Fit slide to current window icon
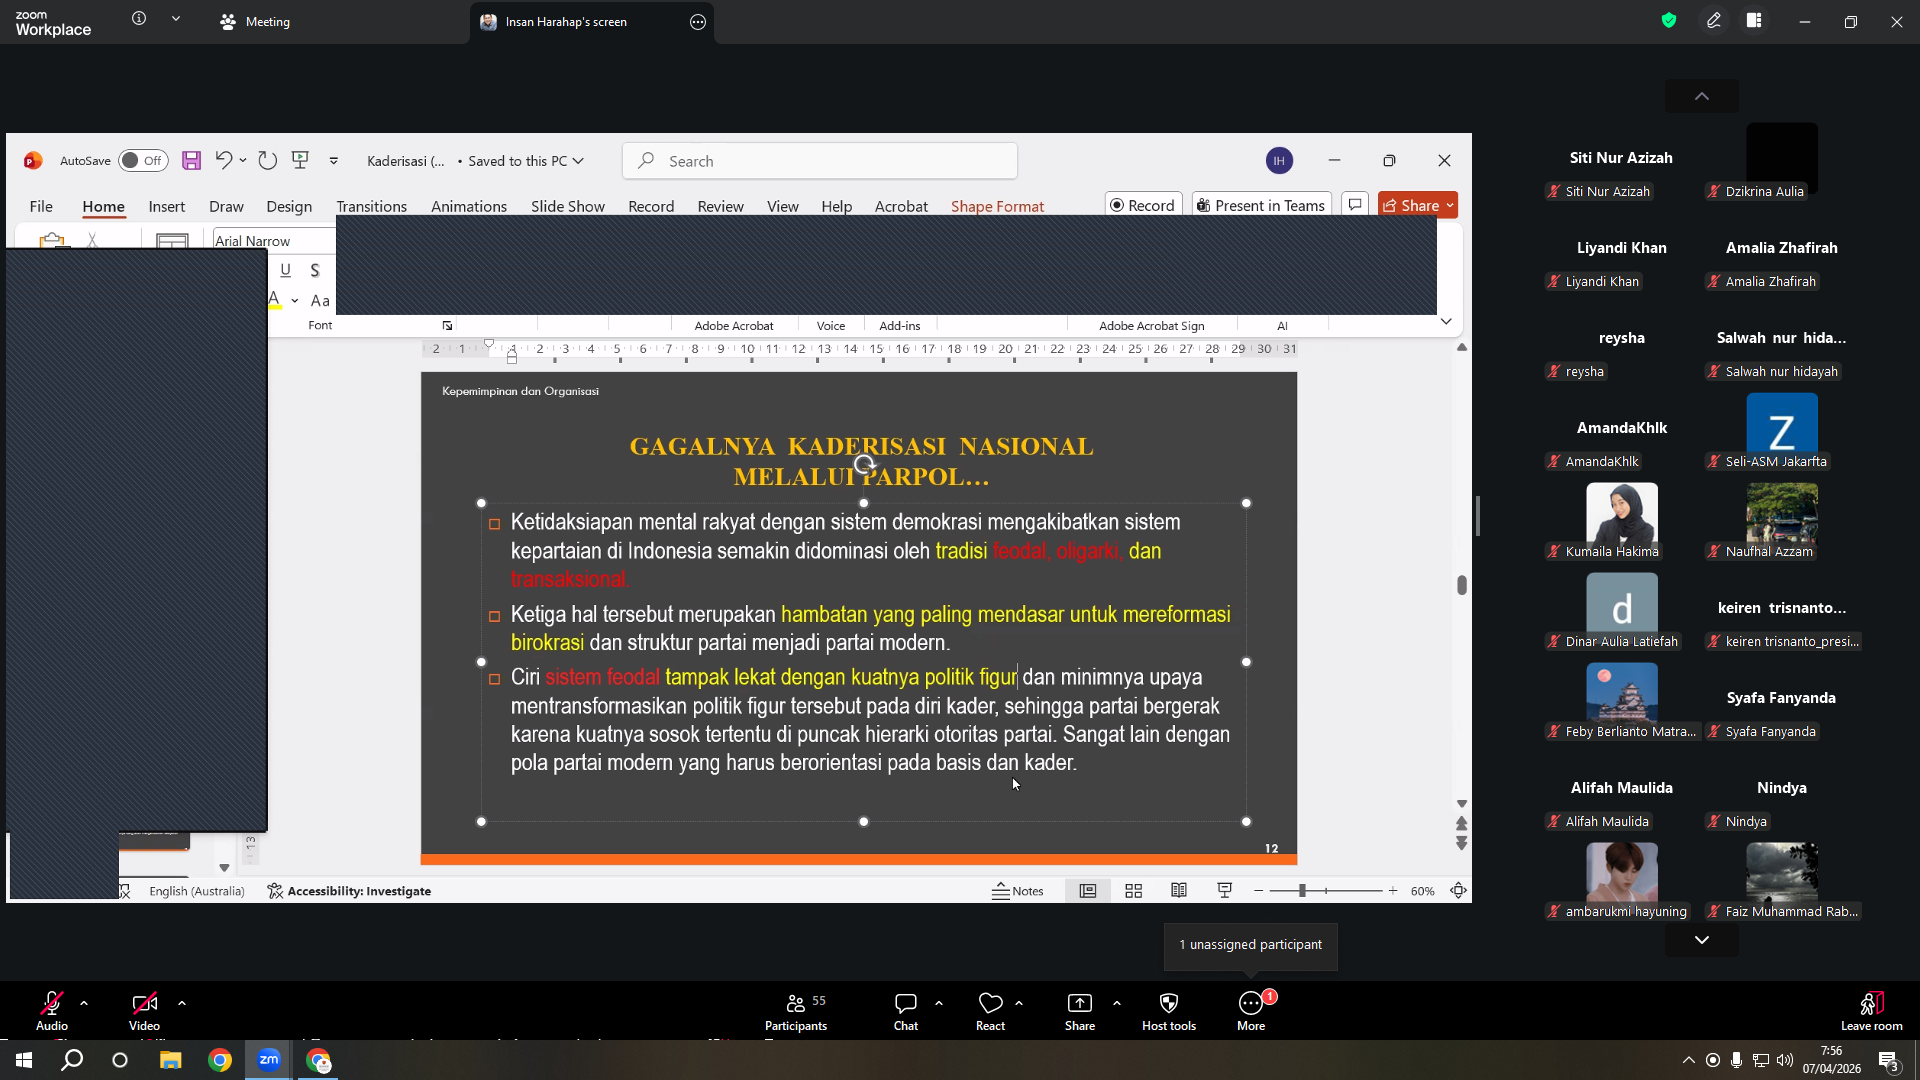Screen dimensions: 1920x1080 point(1459,891)
